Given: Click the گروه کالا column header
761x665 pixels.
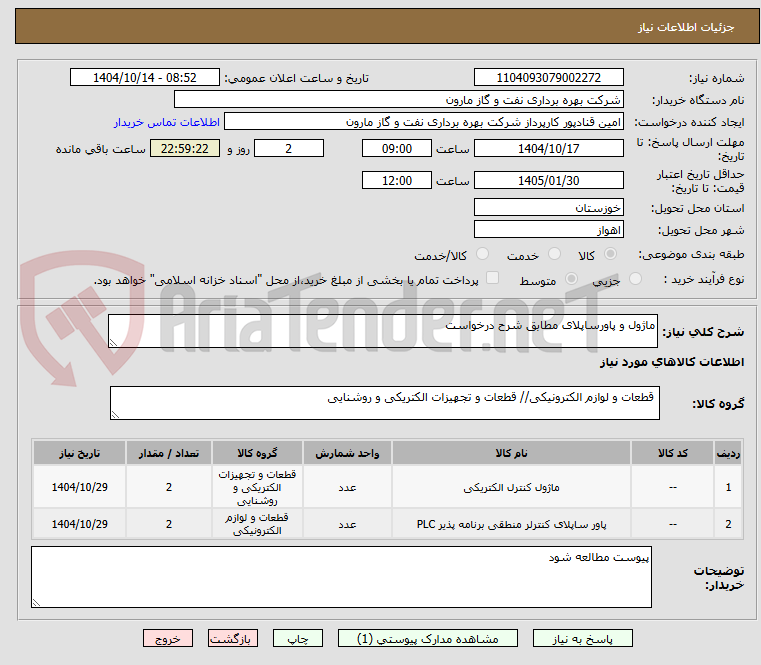Looking at the screenshot, I should click(x=257, y=453).
